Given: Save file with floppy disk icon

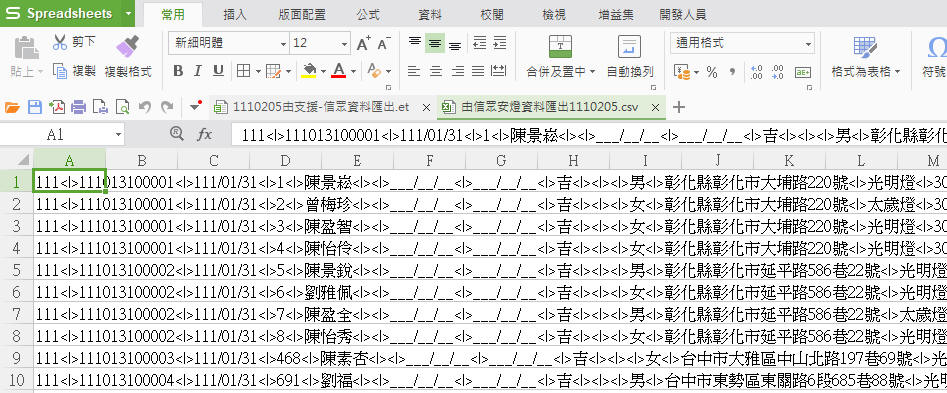Looking at the screenshot, I should coord(35,107).
